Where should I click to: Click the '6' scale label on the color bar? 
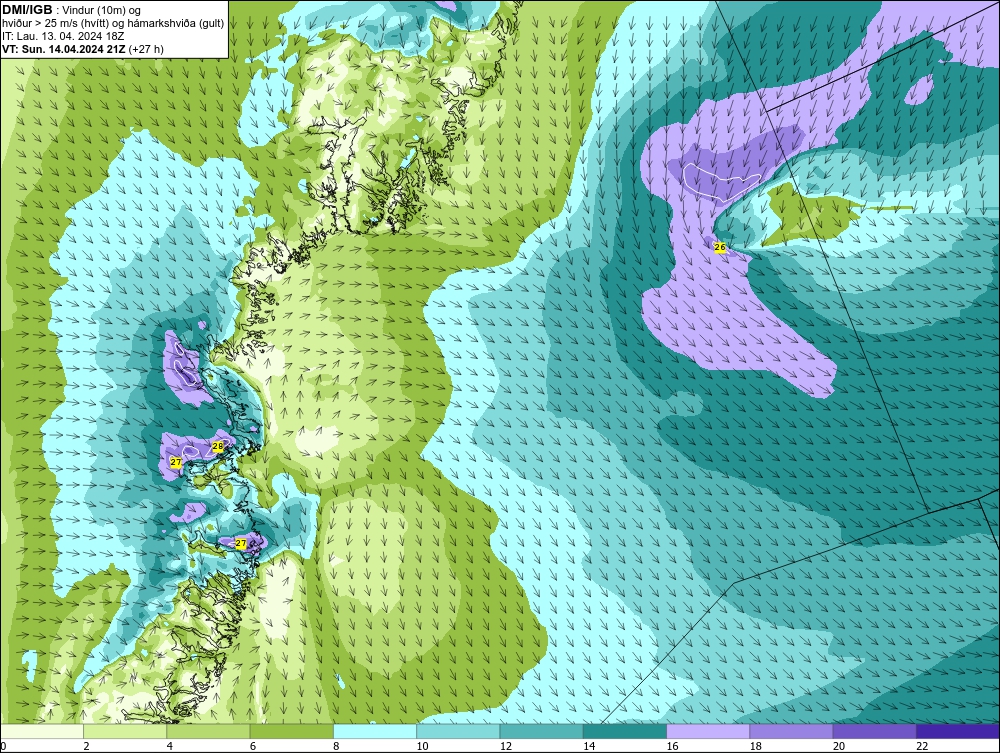253,747
